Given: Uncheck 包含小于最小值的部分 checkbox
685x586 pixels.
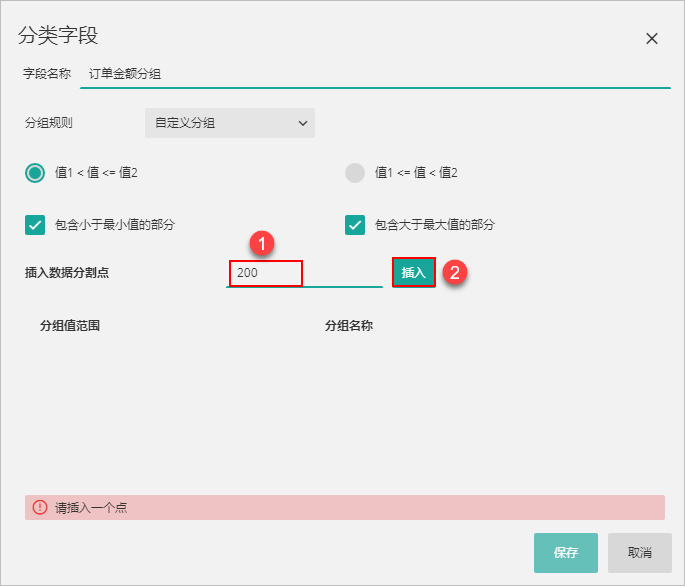Looking at the screenshot, I should (x=35, y=225).
